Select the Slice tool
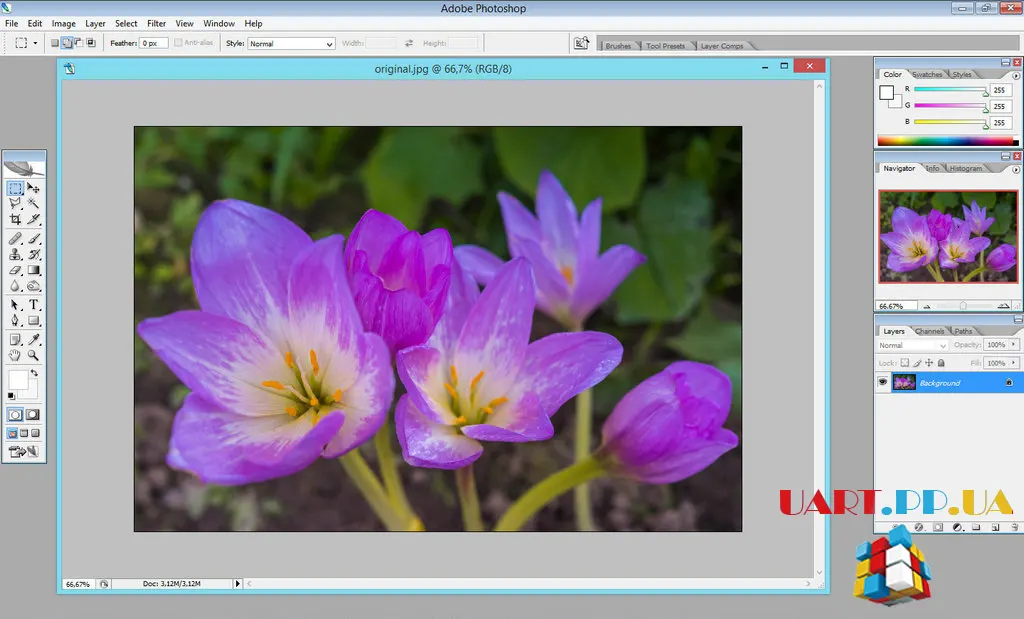1024x619 pixels. click(x=33, y=219)
